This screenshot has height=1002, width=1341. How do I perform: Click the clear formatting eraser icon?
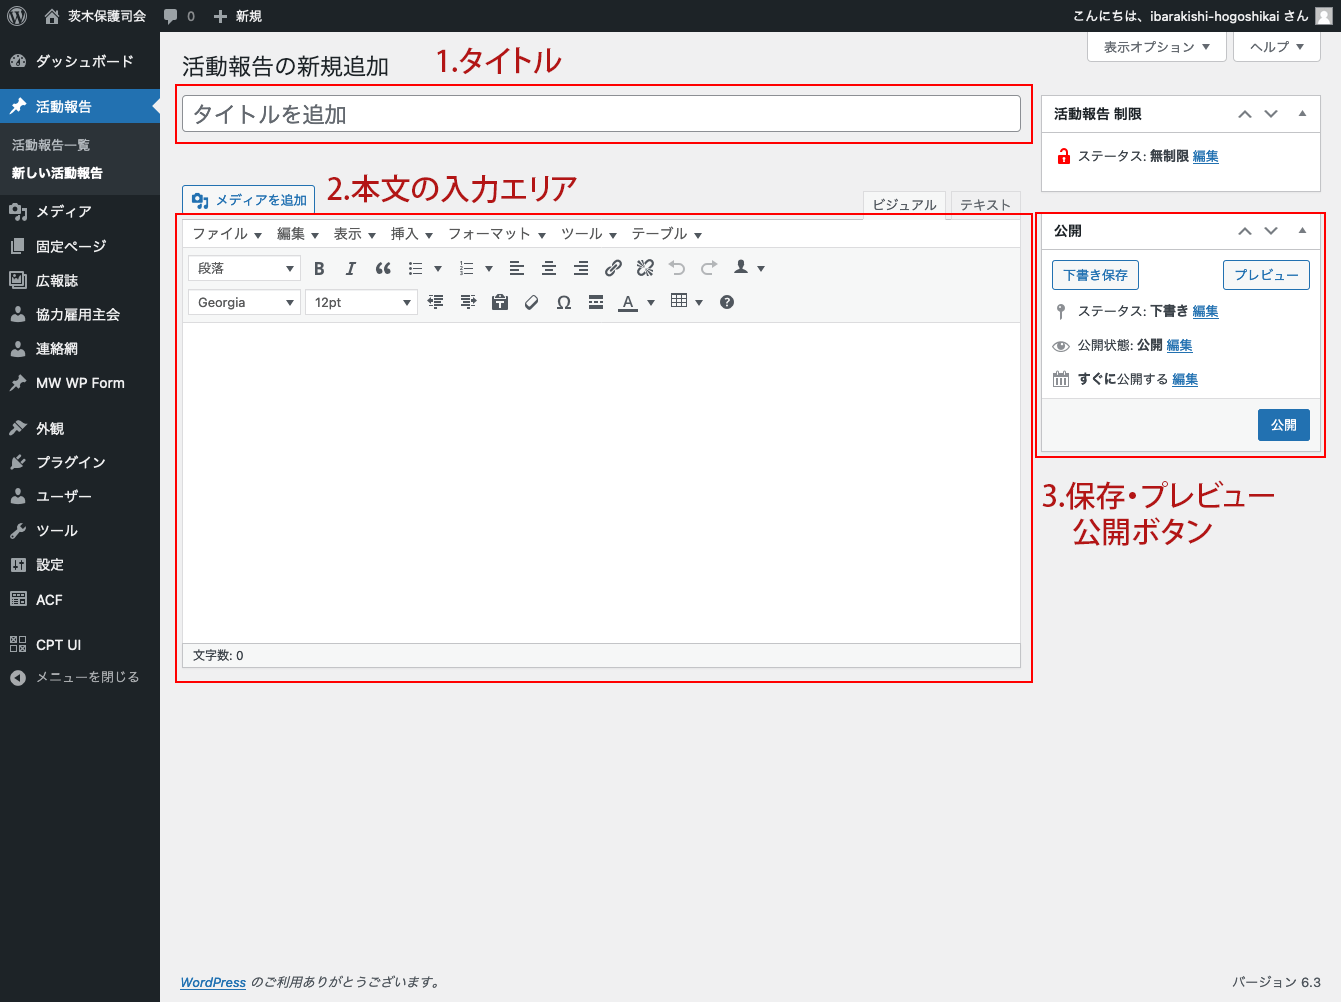(x=532, y=302)
